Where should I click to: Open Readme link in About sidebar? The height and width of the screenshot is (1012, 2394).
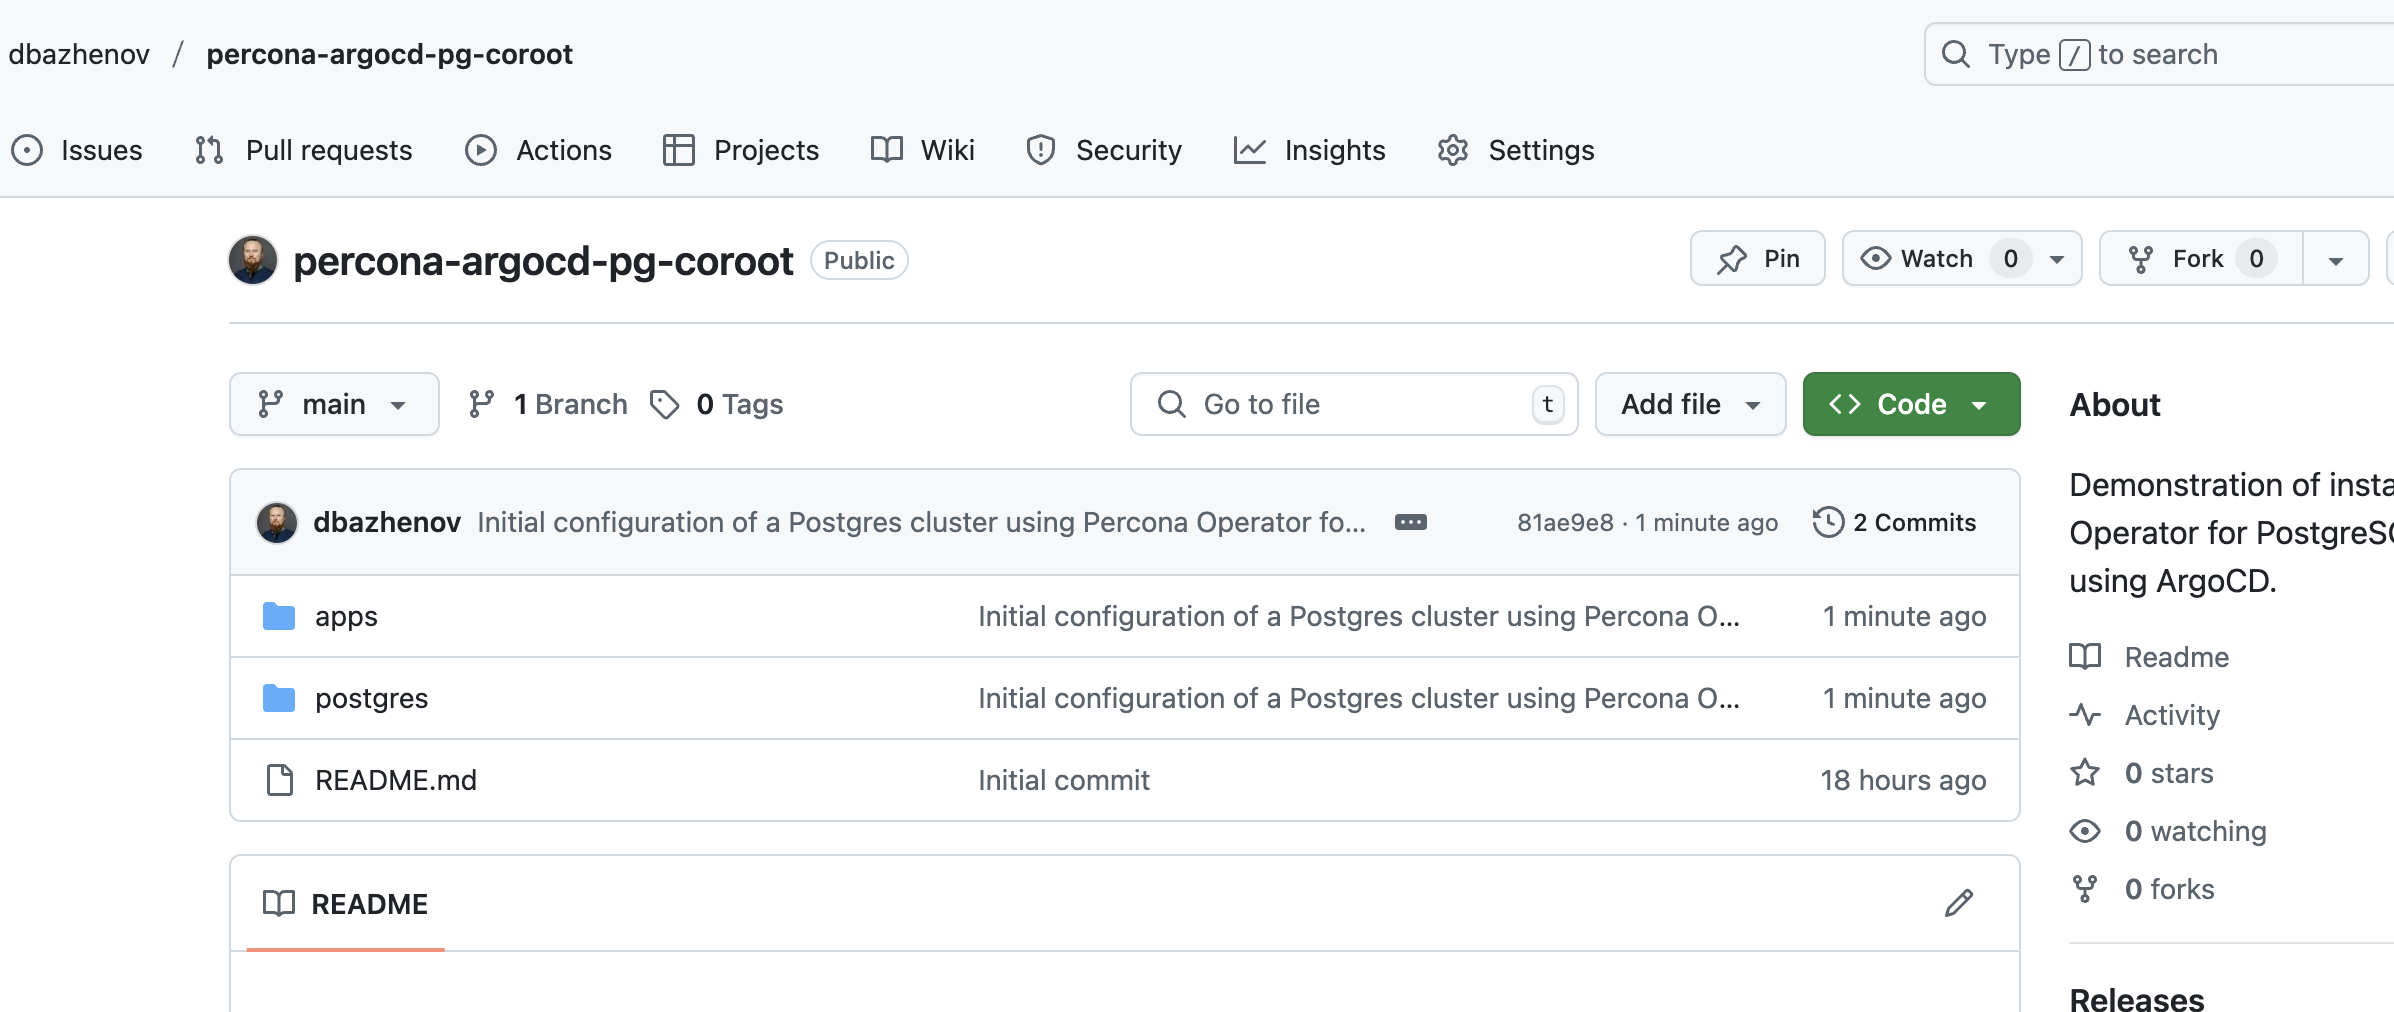click(x=2177, y=657)
